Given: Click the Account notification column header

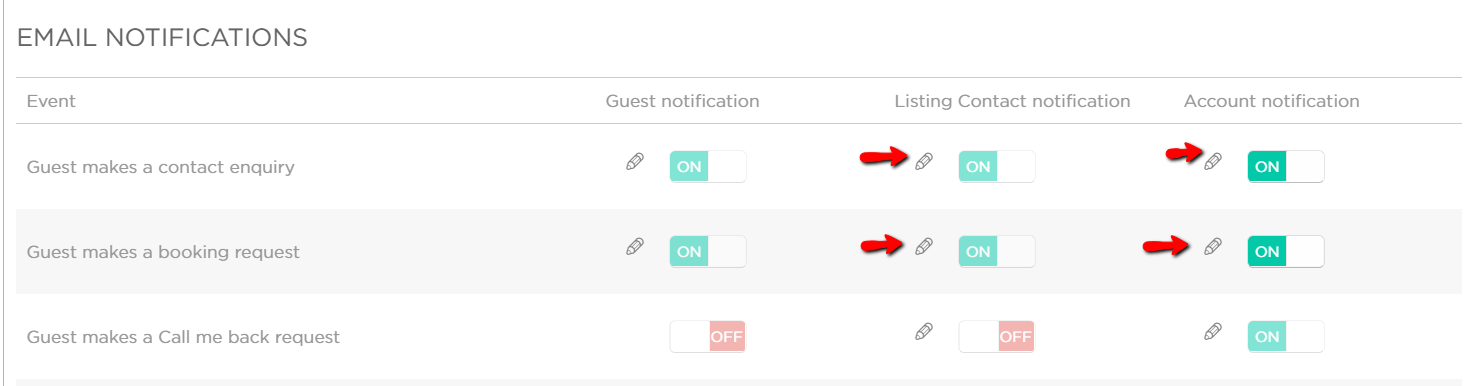Looking at the screenshot, I should click(x=1272, y=101).
